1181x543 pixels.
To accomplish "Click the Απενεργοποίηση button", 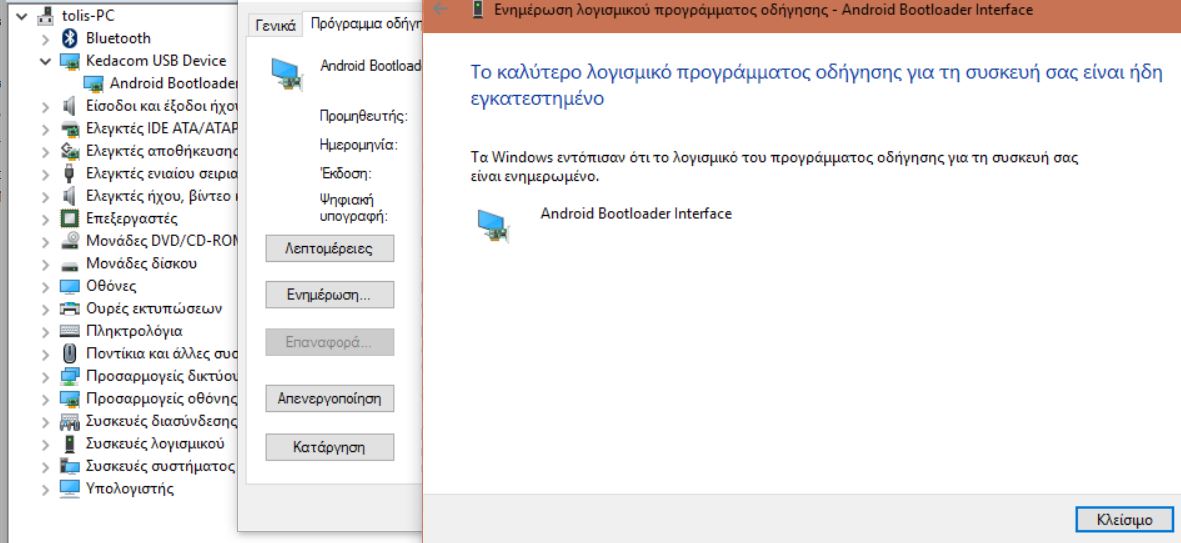I will pyautogui.click(x=329, y=398).
